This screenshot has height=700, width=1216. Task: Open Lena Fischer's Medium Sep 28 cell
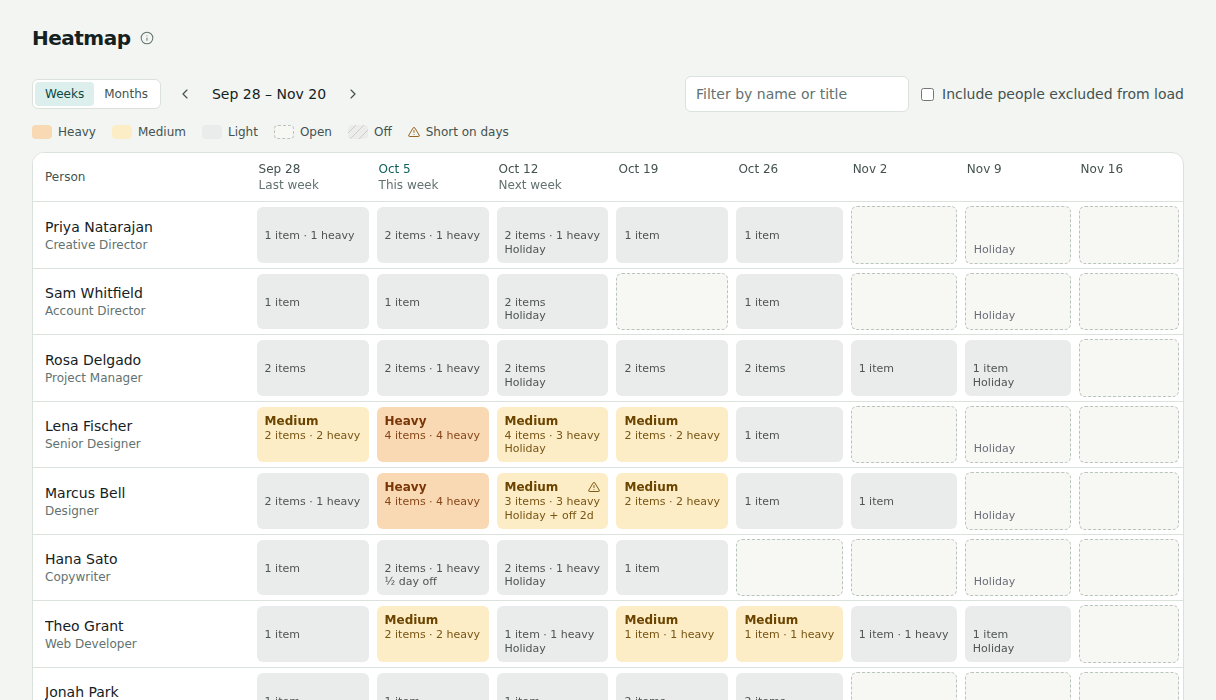[x=313, y=434]
